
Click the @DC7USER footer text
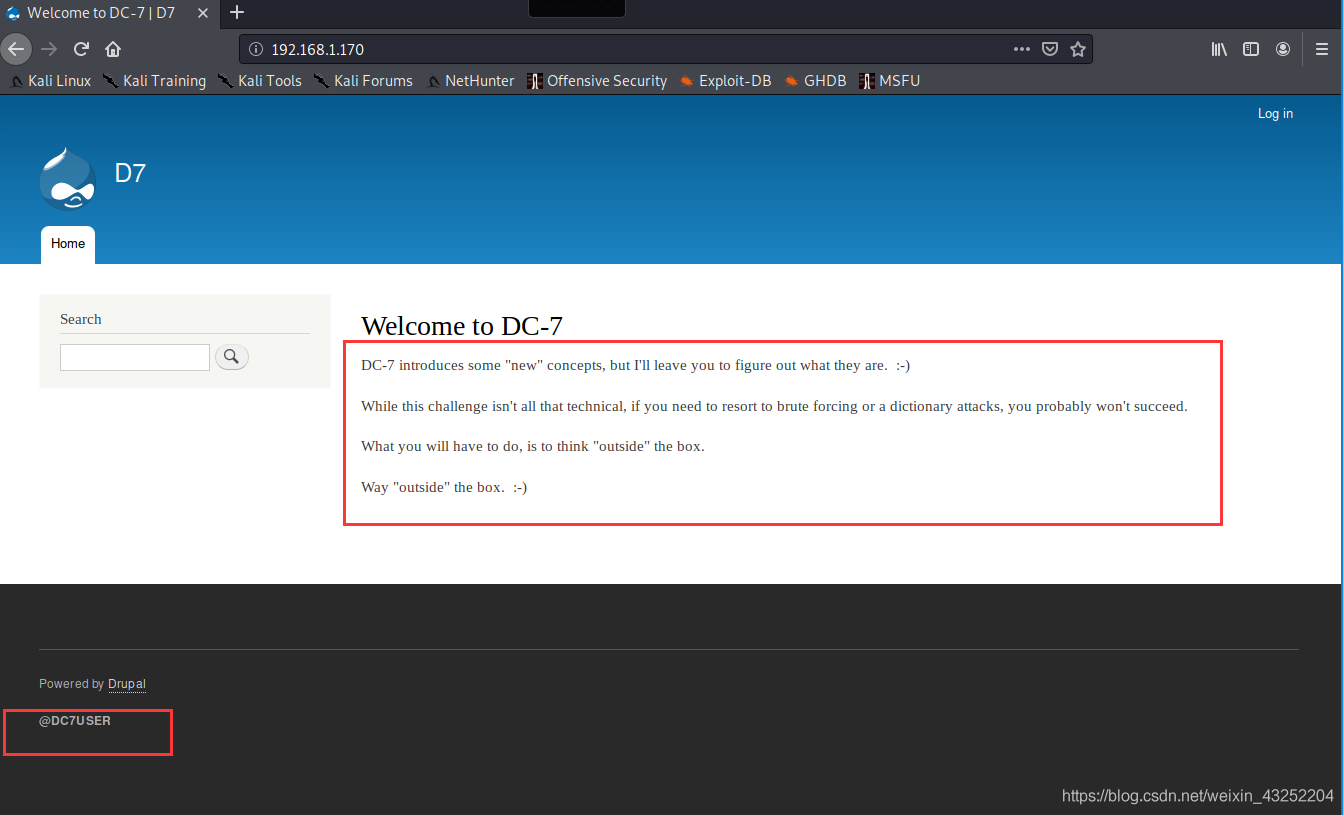[75, 720]
